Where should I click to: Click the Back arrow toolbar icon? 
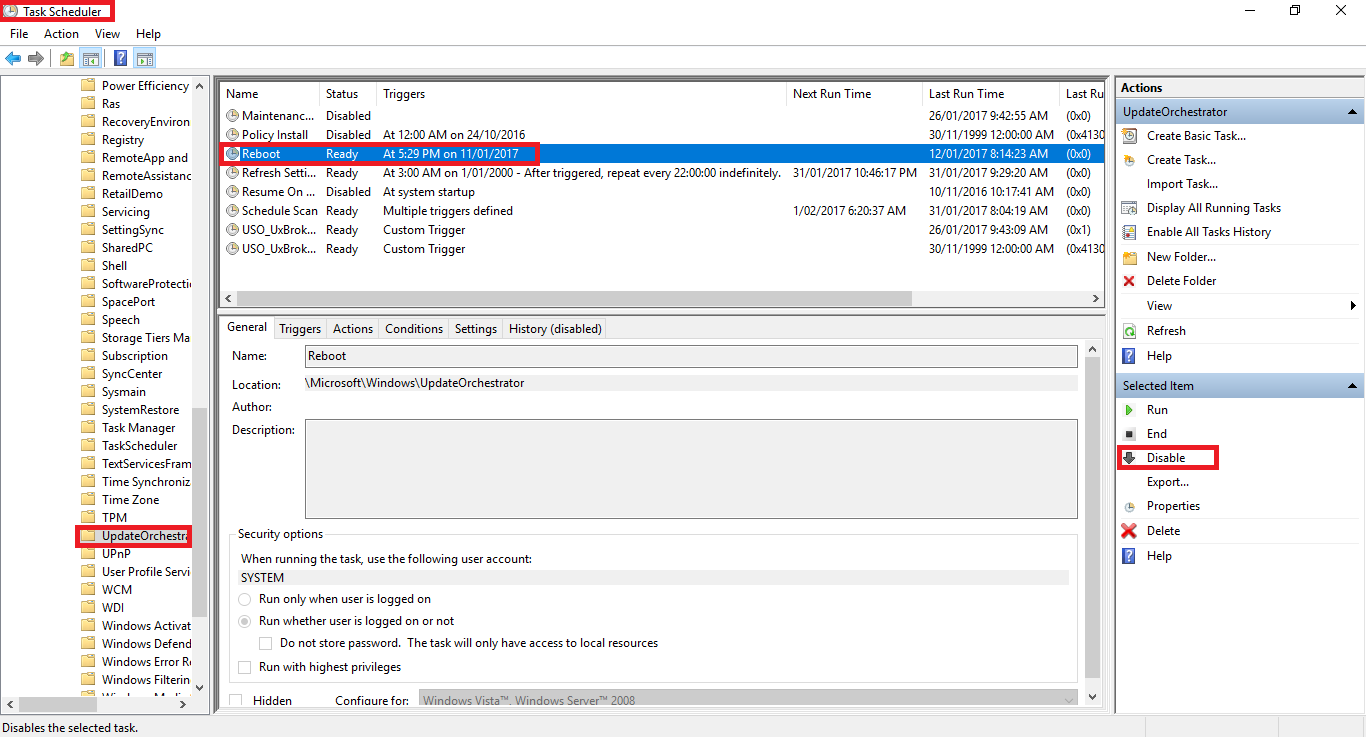click(13, 59)
